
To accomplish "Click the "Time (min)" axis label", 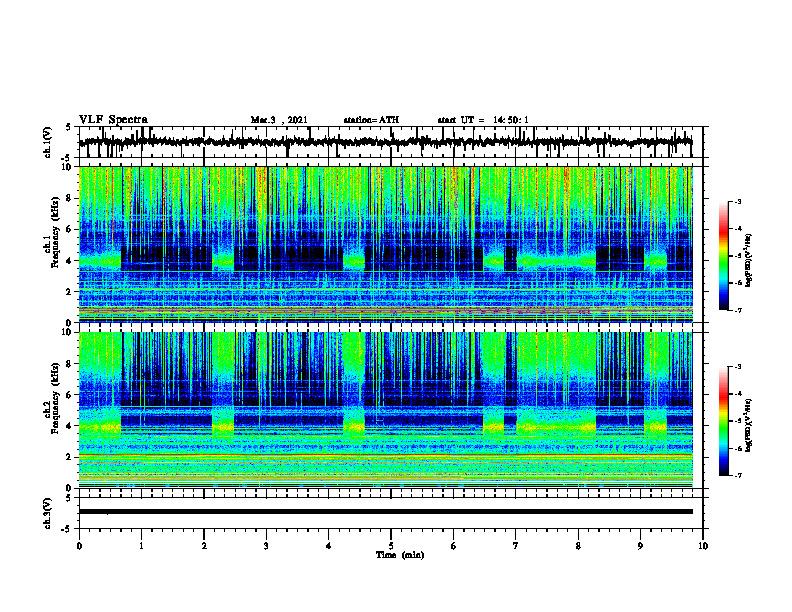I will (x=400, y=555).
